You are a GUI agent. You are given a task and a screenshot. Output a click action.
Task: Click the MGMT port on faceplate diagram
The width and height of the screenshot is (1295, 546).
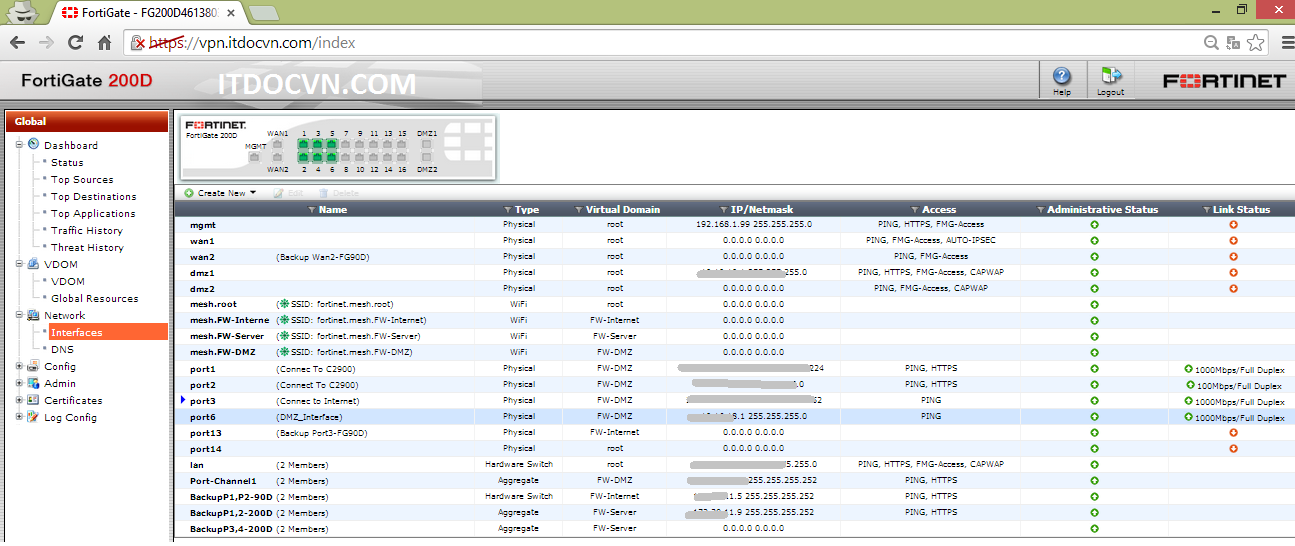click(x=254, y=156)
